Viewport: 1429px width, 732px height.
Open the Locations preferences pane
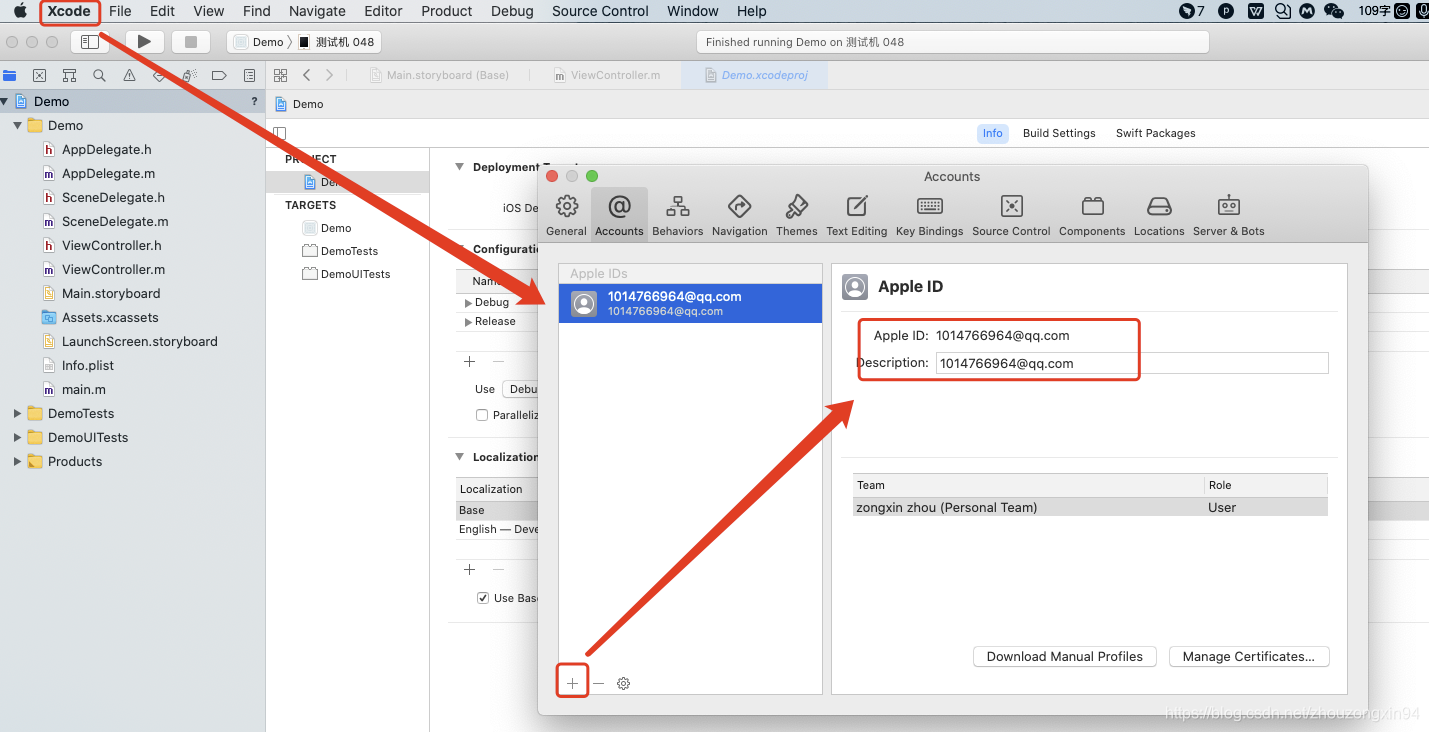pos(1159,215)
